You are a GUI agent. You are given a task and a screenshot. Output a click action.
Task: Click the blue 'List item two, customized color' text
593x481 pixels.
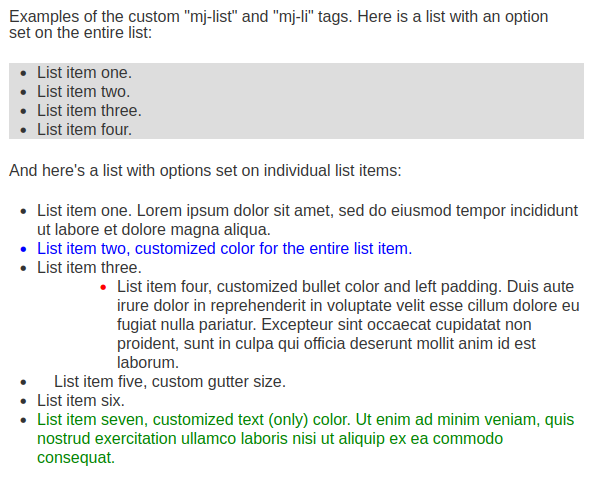[x=224, y=249]
